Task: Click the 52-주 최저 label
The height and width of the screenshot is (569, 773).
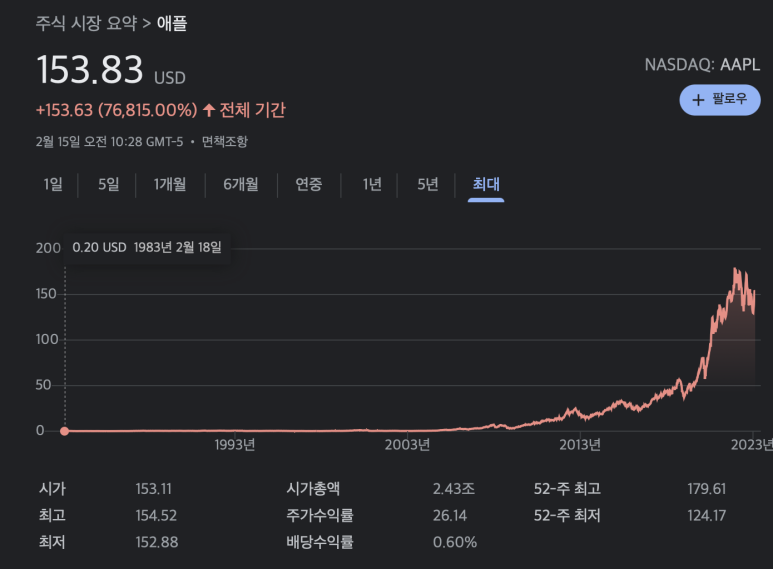Action: 567,516
